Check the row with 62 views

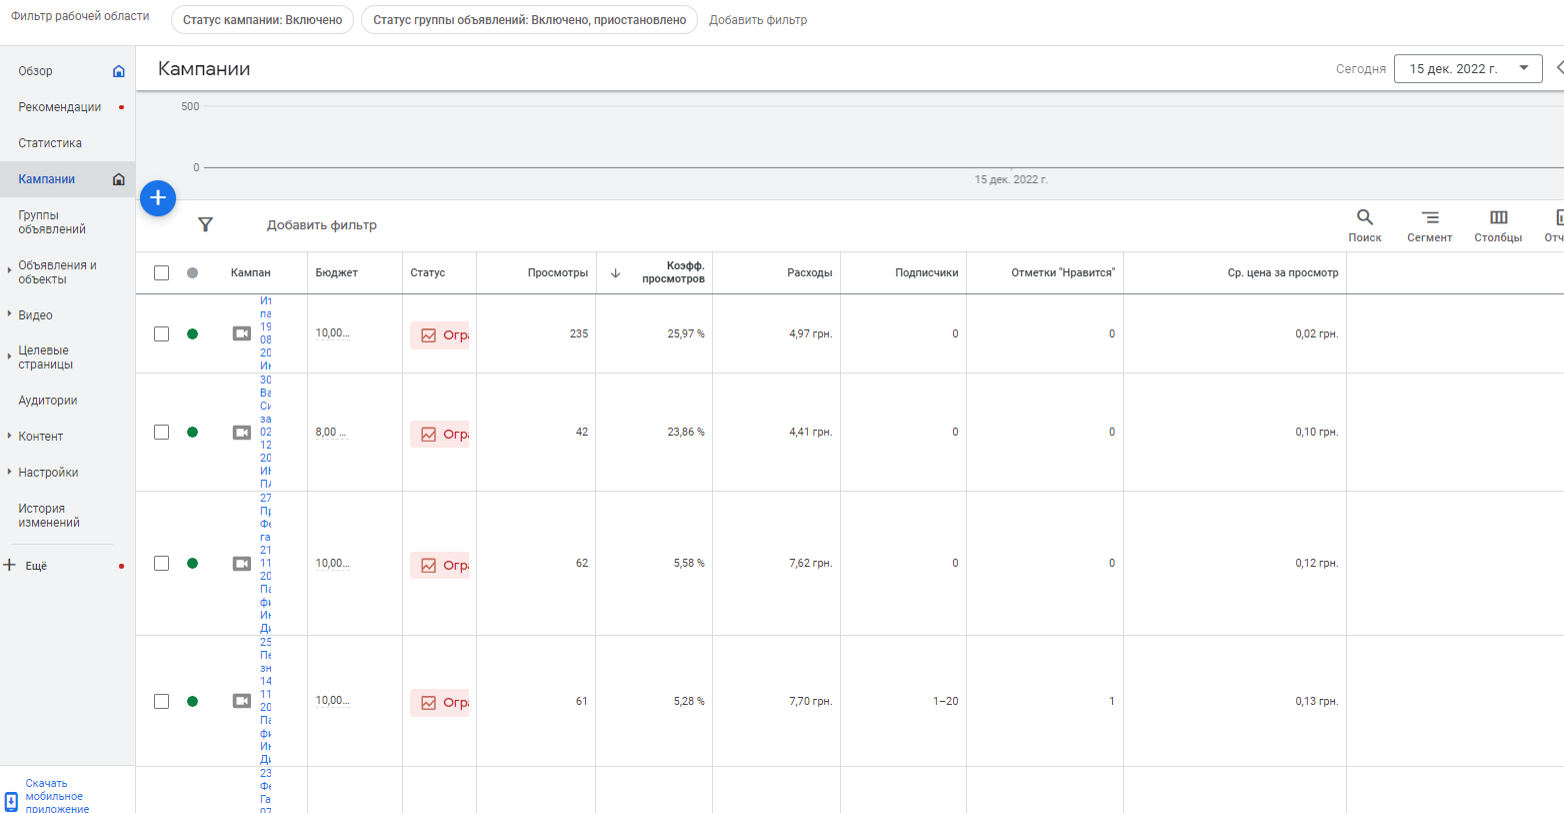click(x=161, y=563)
